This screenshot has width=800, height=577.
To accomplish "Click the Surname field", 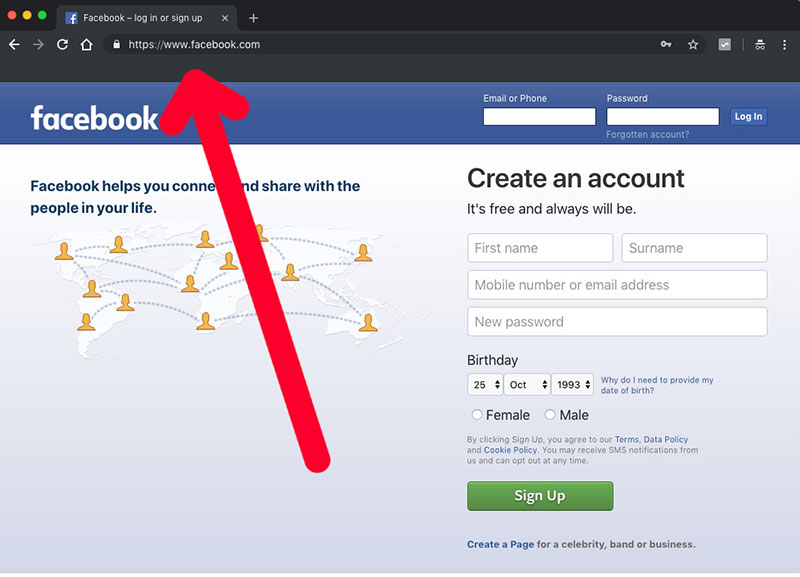I will 694,248.
